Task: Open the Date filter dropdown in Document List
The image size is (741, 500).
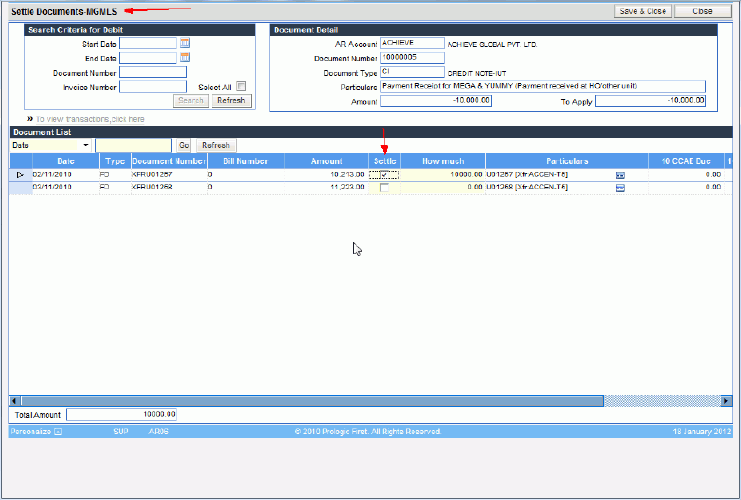Action: point(87,145)
